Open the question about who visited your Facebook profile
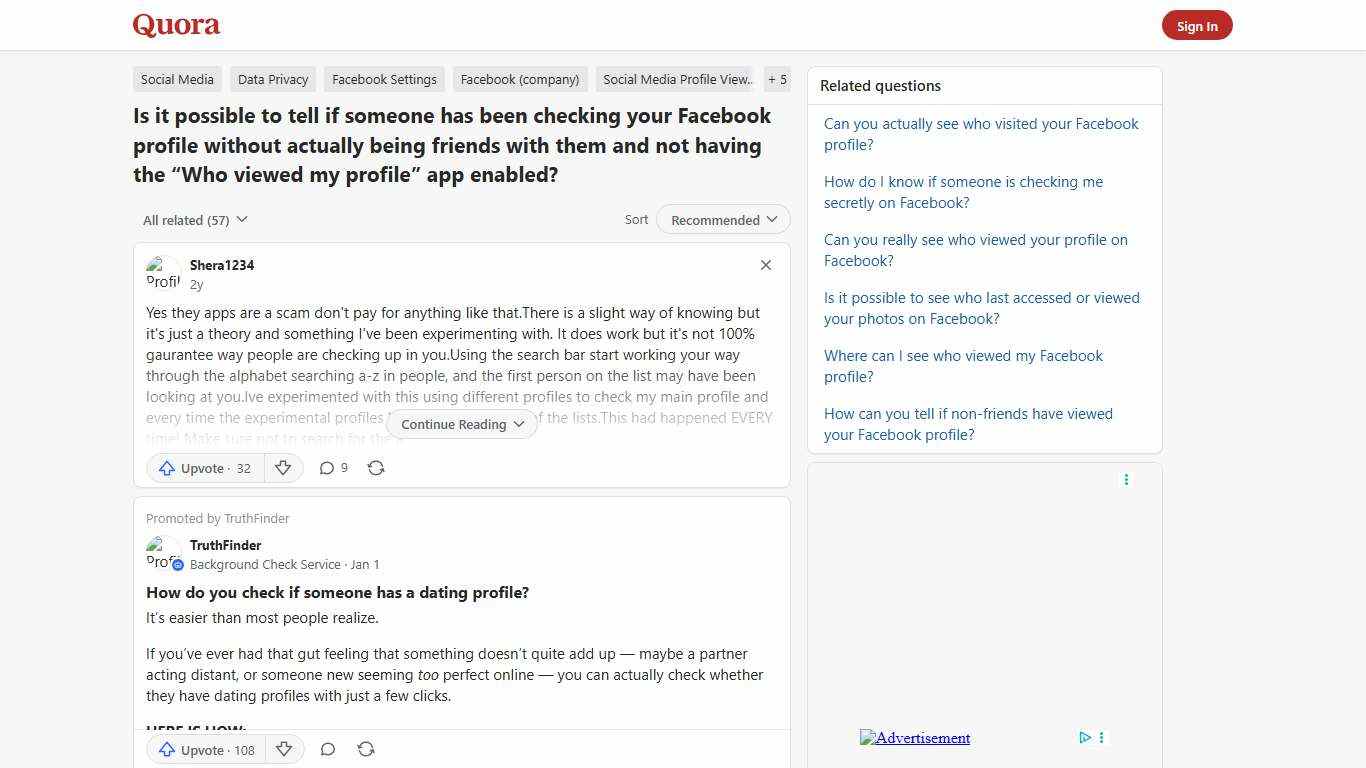 click(981, 134)
